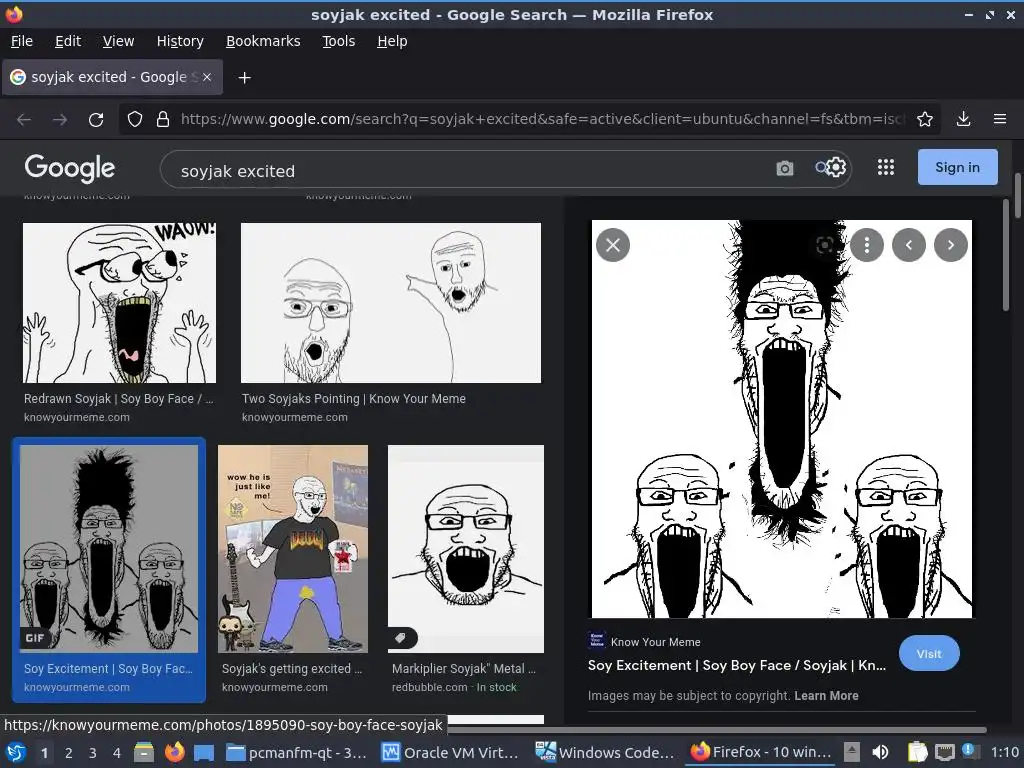Click the volume speaker tray icon
This screenshot has width=1024, height=768.
[880, 752]
